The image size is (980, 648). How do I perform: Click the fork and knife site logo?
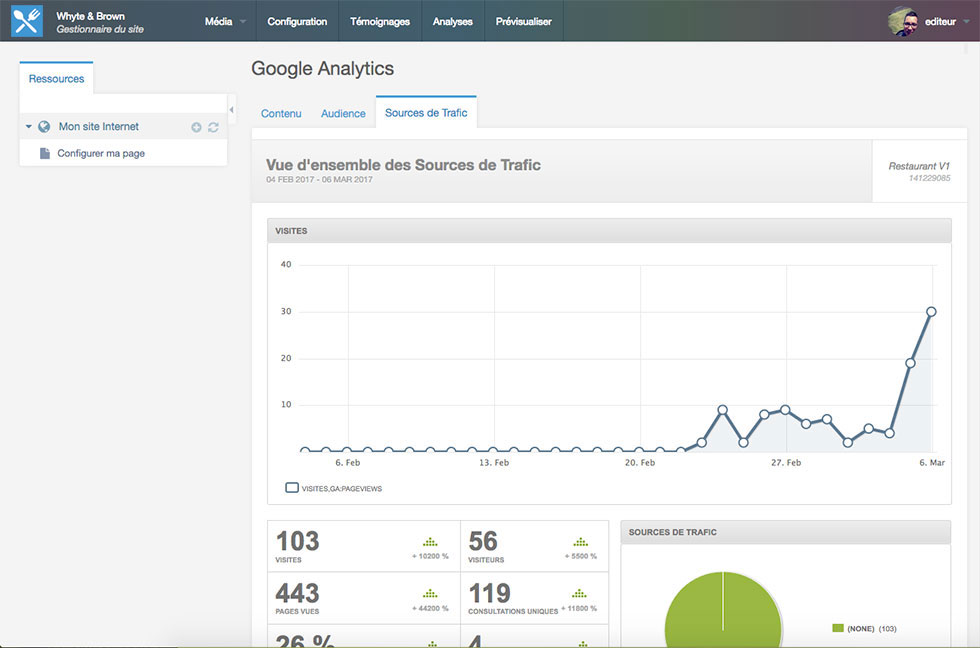tap(27, 21)
